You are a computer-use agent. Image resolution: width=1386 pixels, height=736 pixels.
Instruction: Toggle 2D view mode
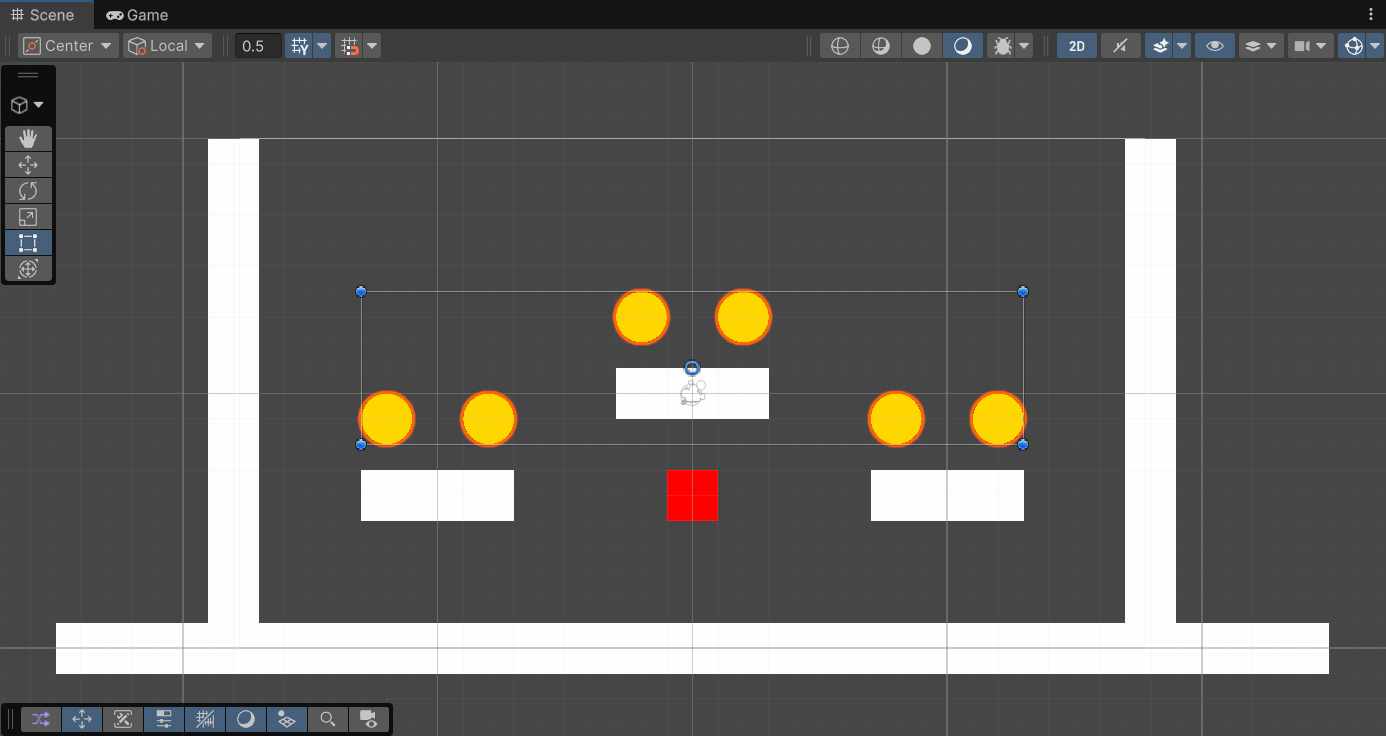click(1076, 45)
